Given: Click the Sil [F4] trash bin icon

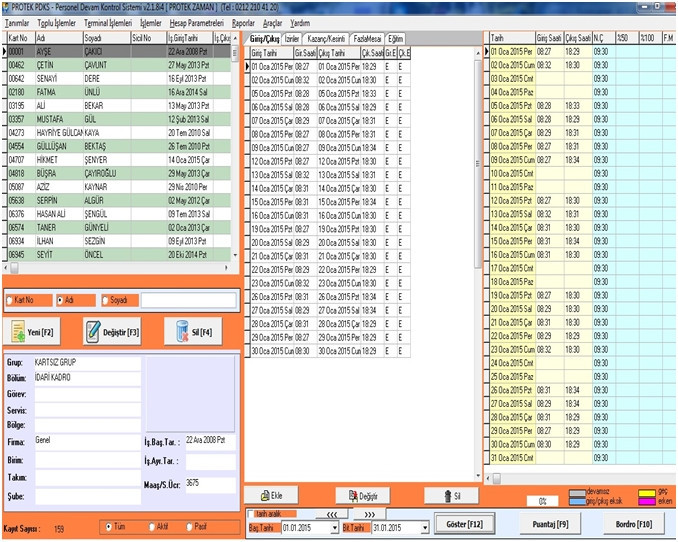Looking at the screenshot, I should pyautogui.click(x=182, y=331).
